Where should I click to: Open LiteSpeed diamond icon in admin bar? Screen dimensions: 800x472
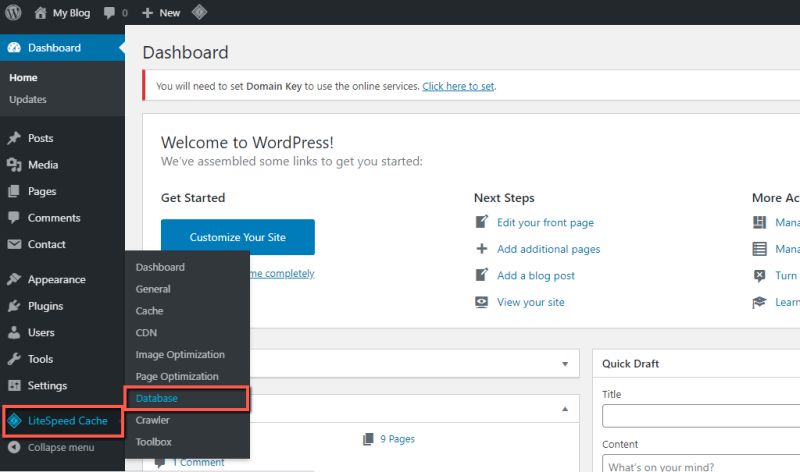coord(199,12)
